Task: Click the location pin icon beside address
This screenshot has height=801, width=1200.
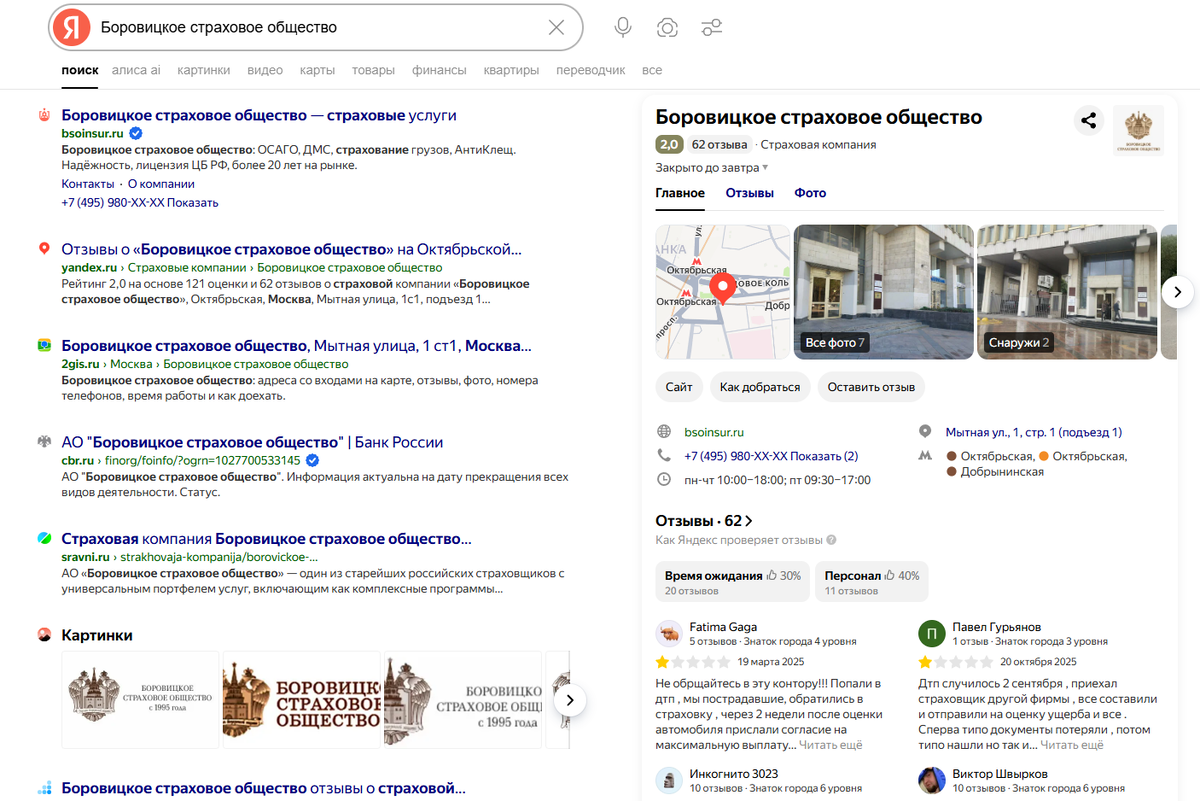Action: pyautogui.click(x=925, y=432)
